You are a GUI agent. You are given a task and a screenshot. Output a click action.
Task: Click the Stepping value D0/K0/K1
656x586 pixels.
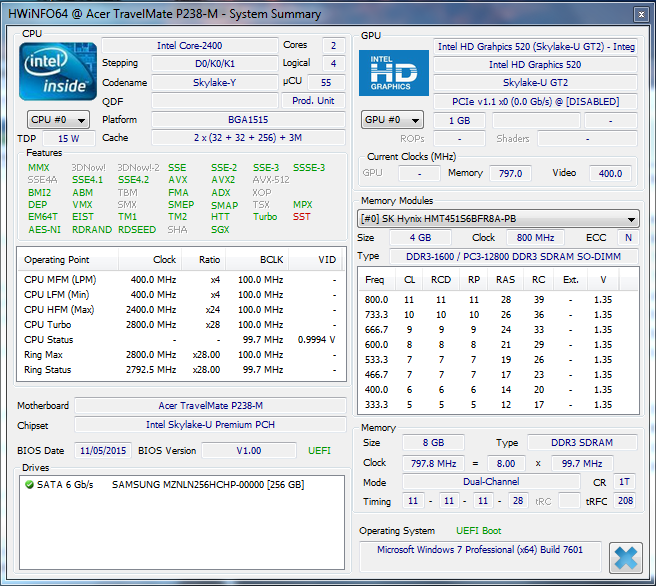tap(215, 64)
